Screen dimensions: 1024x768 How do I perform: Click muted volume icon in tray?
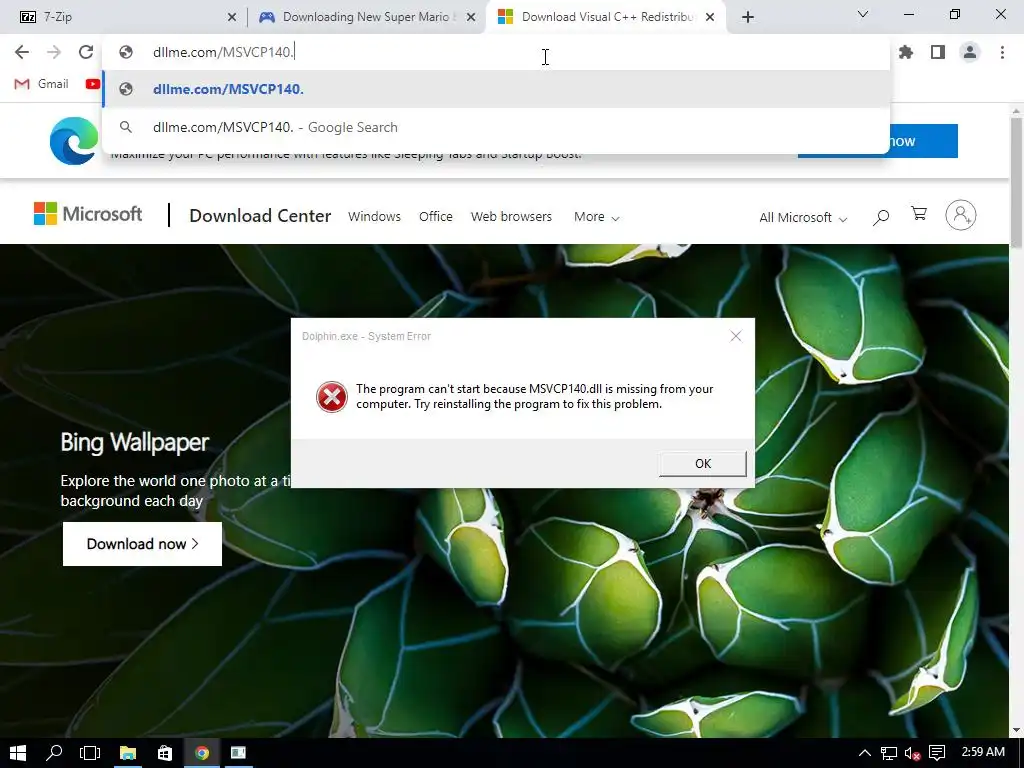coord(913,753)
